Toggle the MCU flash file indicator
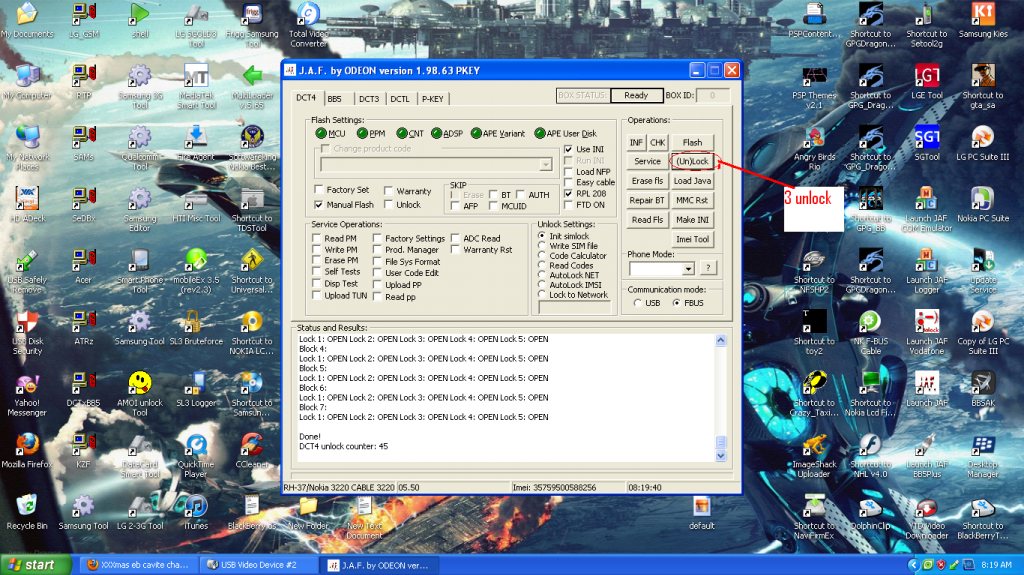Viewport: 1024px width, 575px height. coord(321,133)
